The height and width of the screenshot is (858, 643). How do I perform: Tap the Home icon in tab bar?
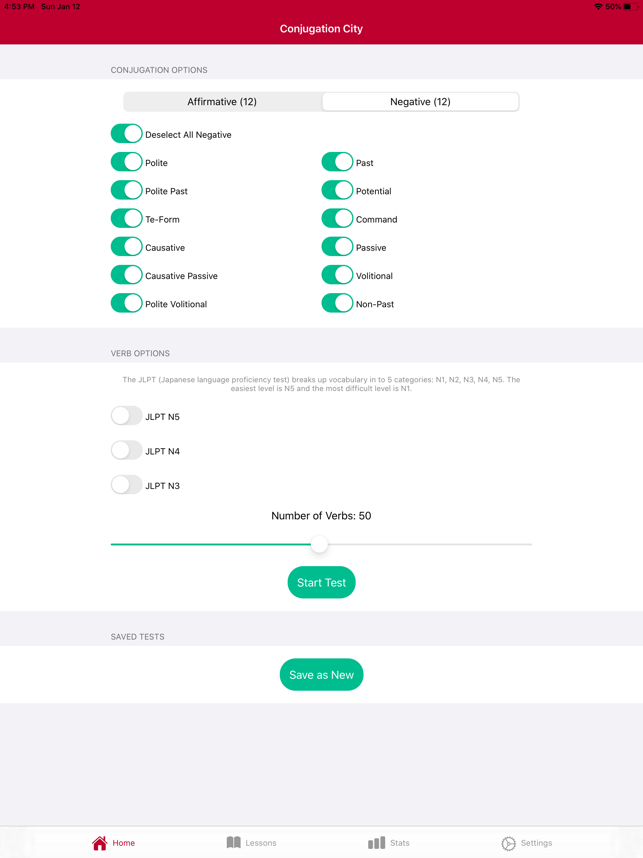(100, 843)
